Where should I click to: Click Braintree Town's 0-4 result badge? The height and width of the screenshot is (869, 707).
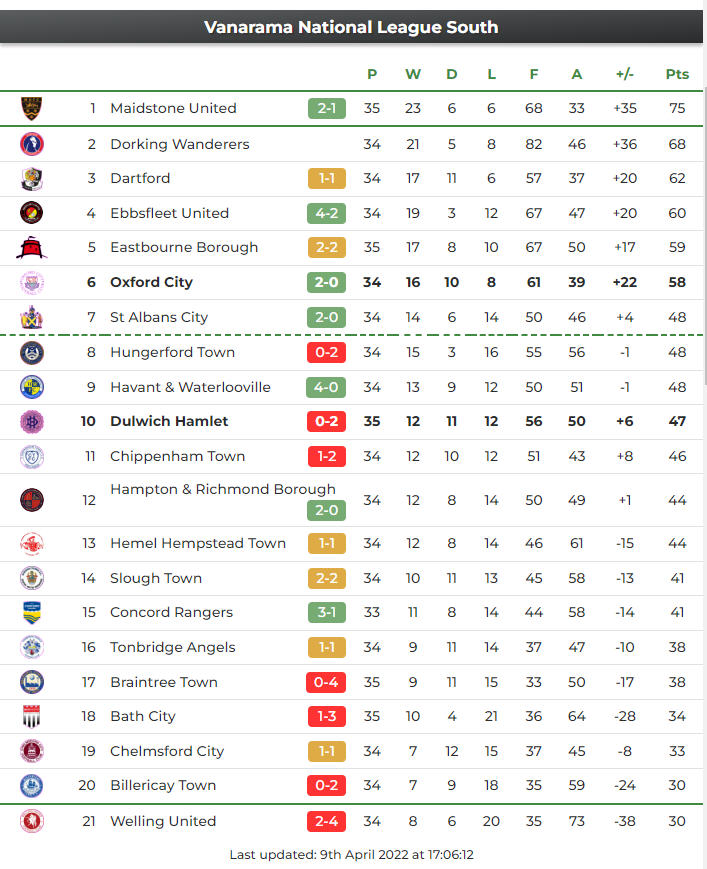(326, 682)
